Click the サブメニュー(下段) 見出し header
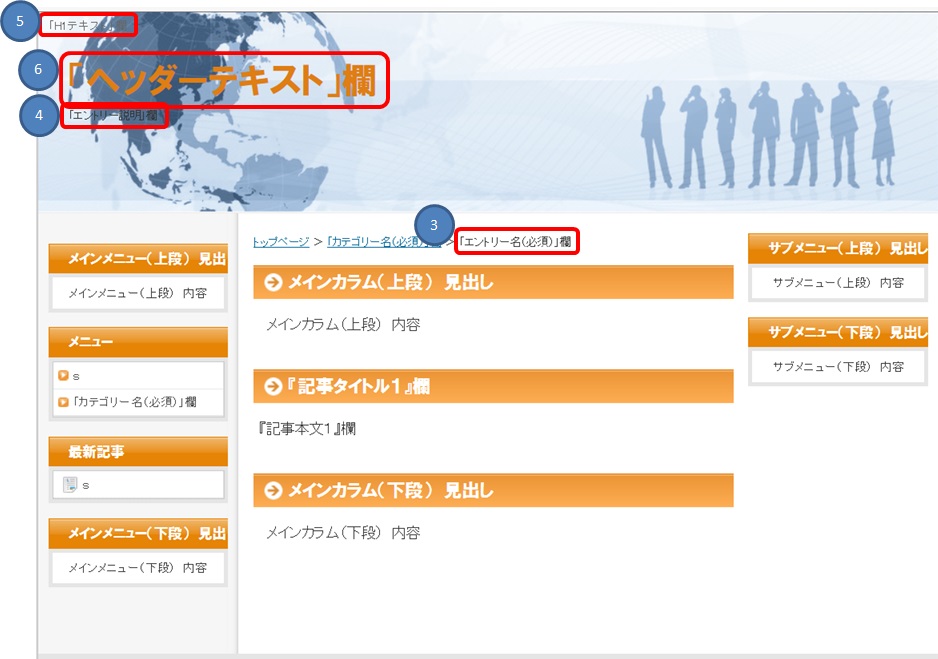Screen dimensions: 938x659 tap(838, 332)
